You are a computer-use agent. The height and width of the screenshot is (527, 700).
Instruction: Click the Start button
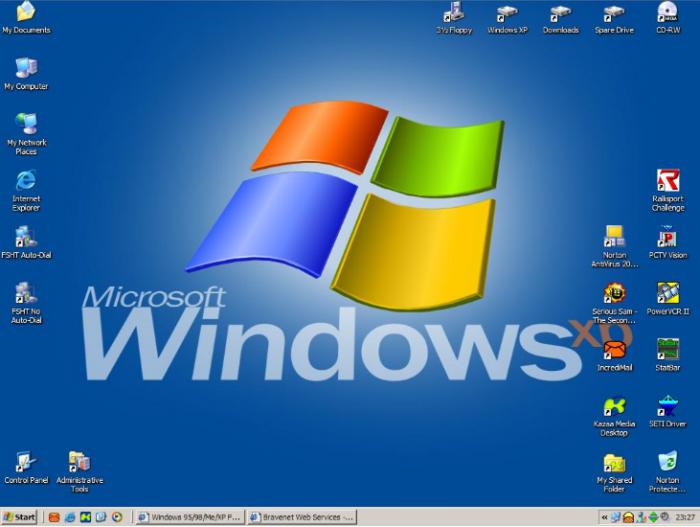19,517
